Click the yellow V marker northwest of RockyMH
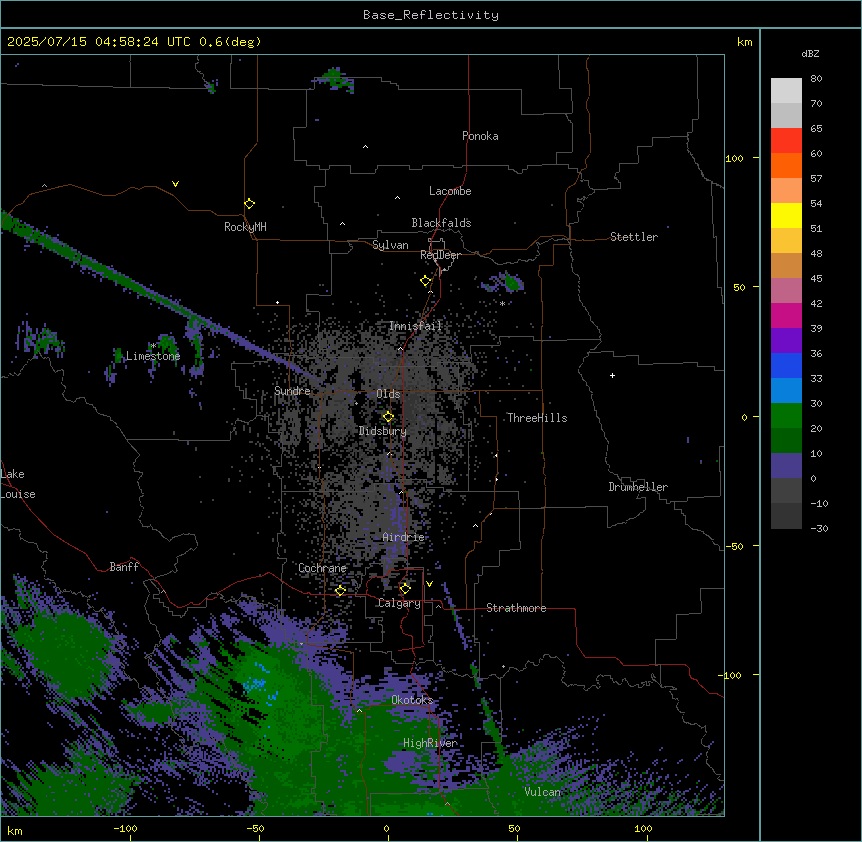862x842 pixels. (x=175, y=184)
